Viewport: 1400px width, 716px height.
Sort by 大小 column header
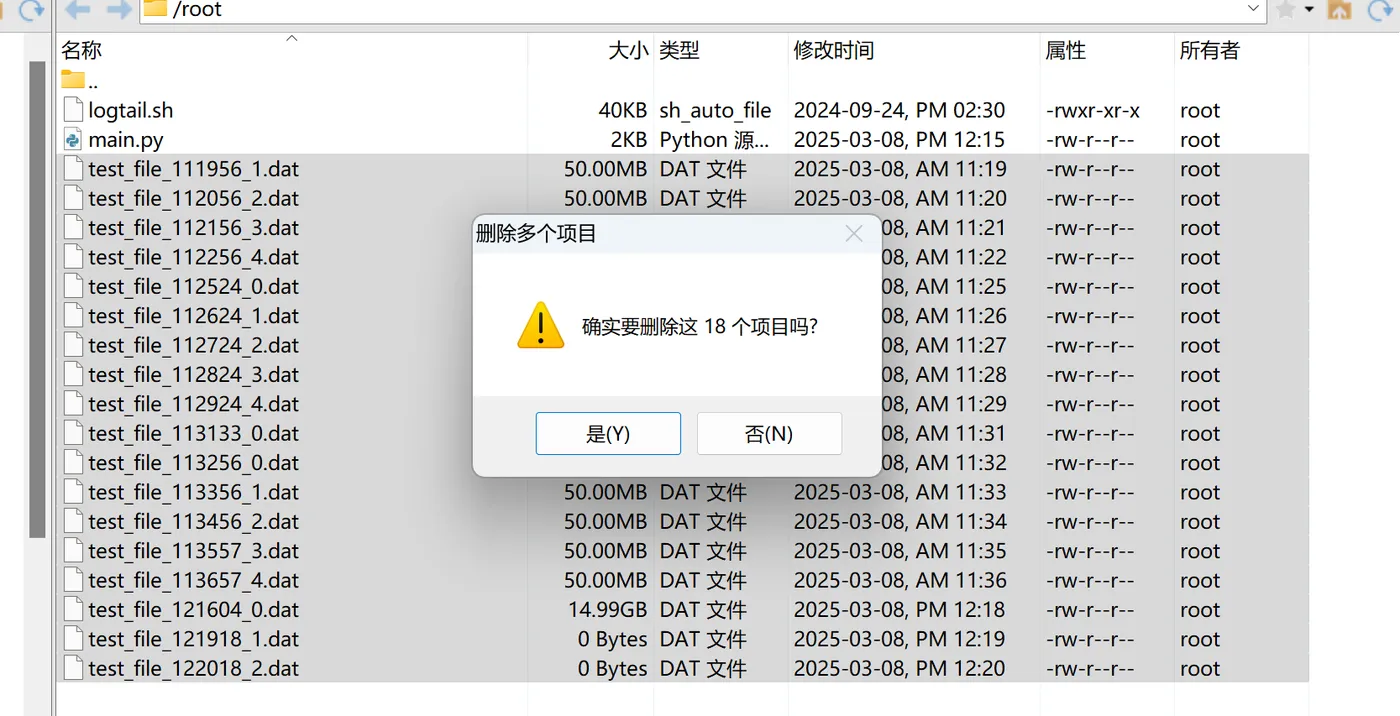click(x=628, y=50)
